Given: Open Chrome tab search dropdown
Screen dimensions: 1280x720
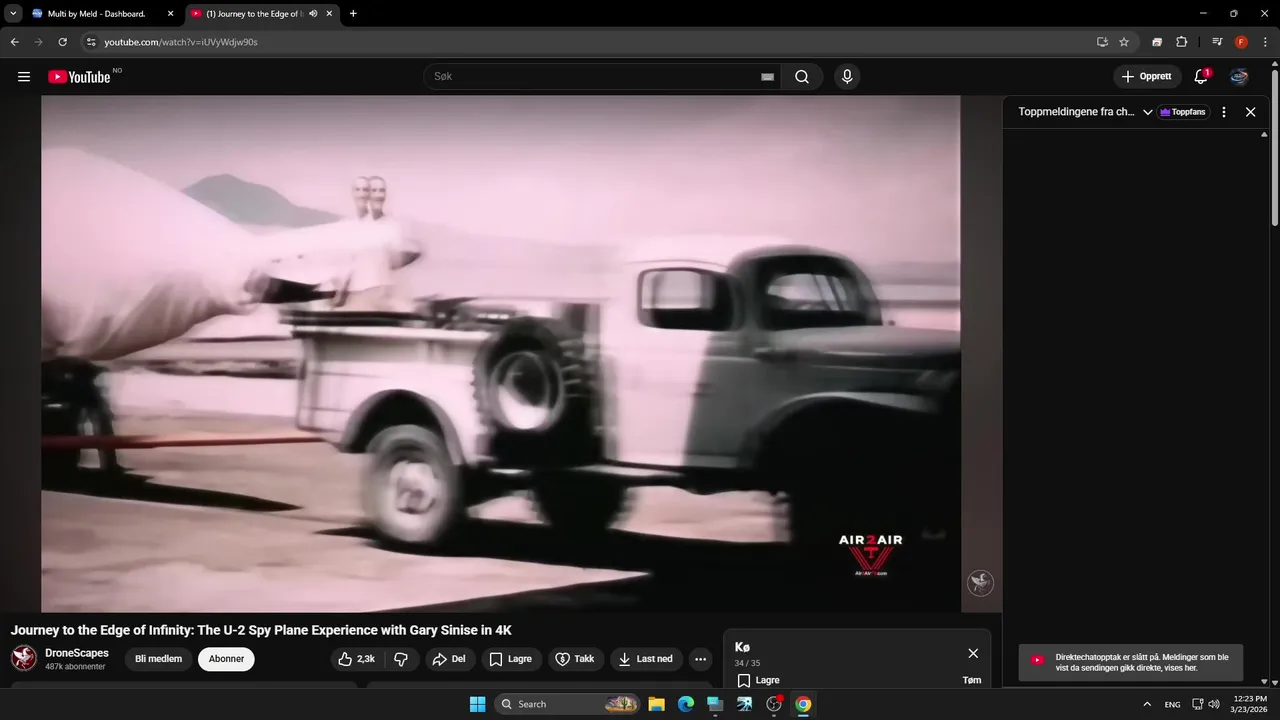Looking at the screenshot, I should pos(13,14).
